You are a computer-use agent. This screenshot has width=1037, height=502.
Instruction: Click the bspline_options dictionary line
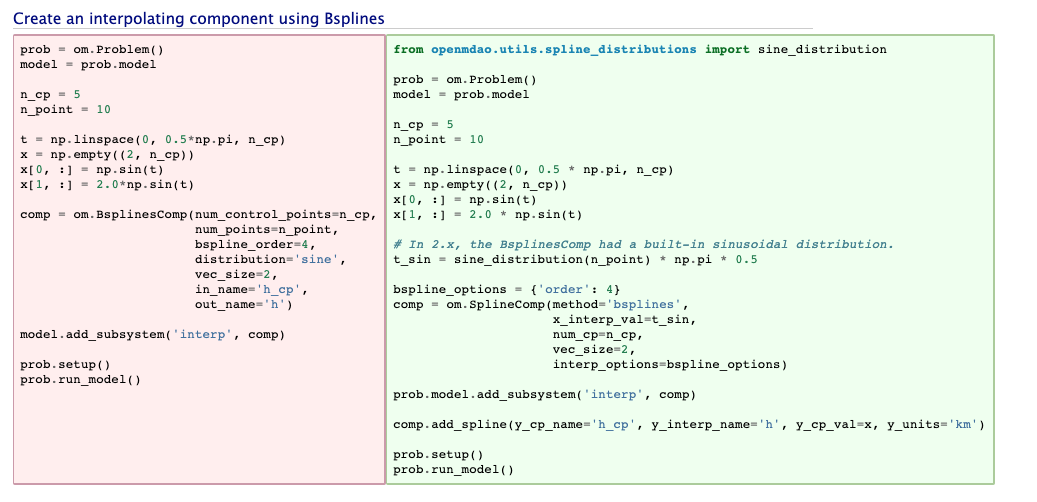click(508, 290)
